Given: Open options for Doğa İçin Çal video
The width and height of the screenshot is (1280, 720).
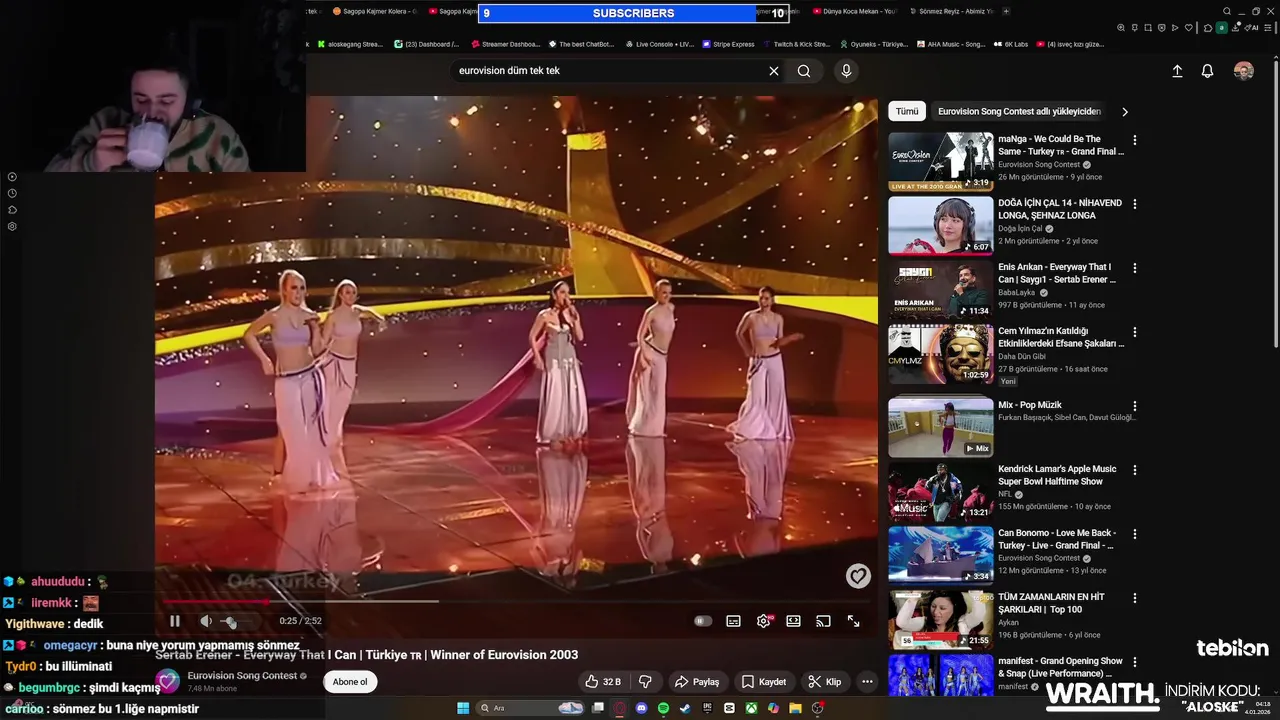Looking at the screenshot, I should [1134, 204].
